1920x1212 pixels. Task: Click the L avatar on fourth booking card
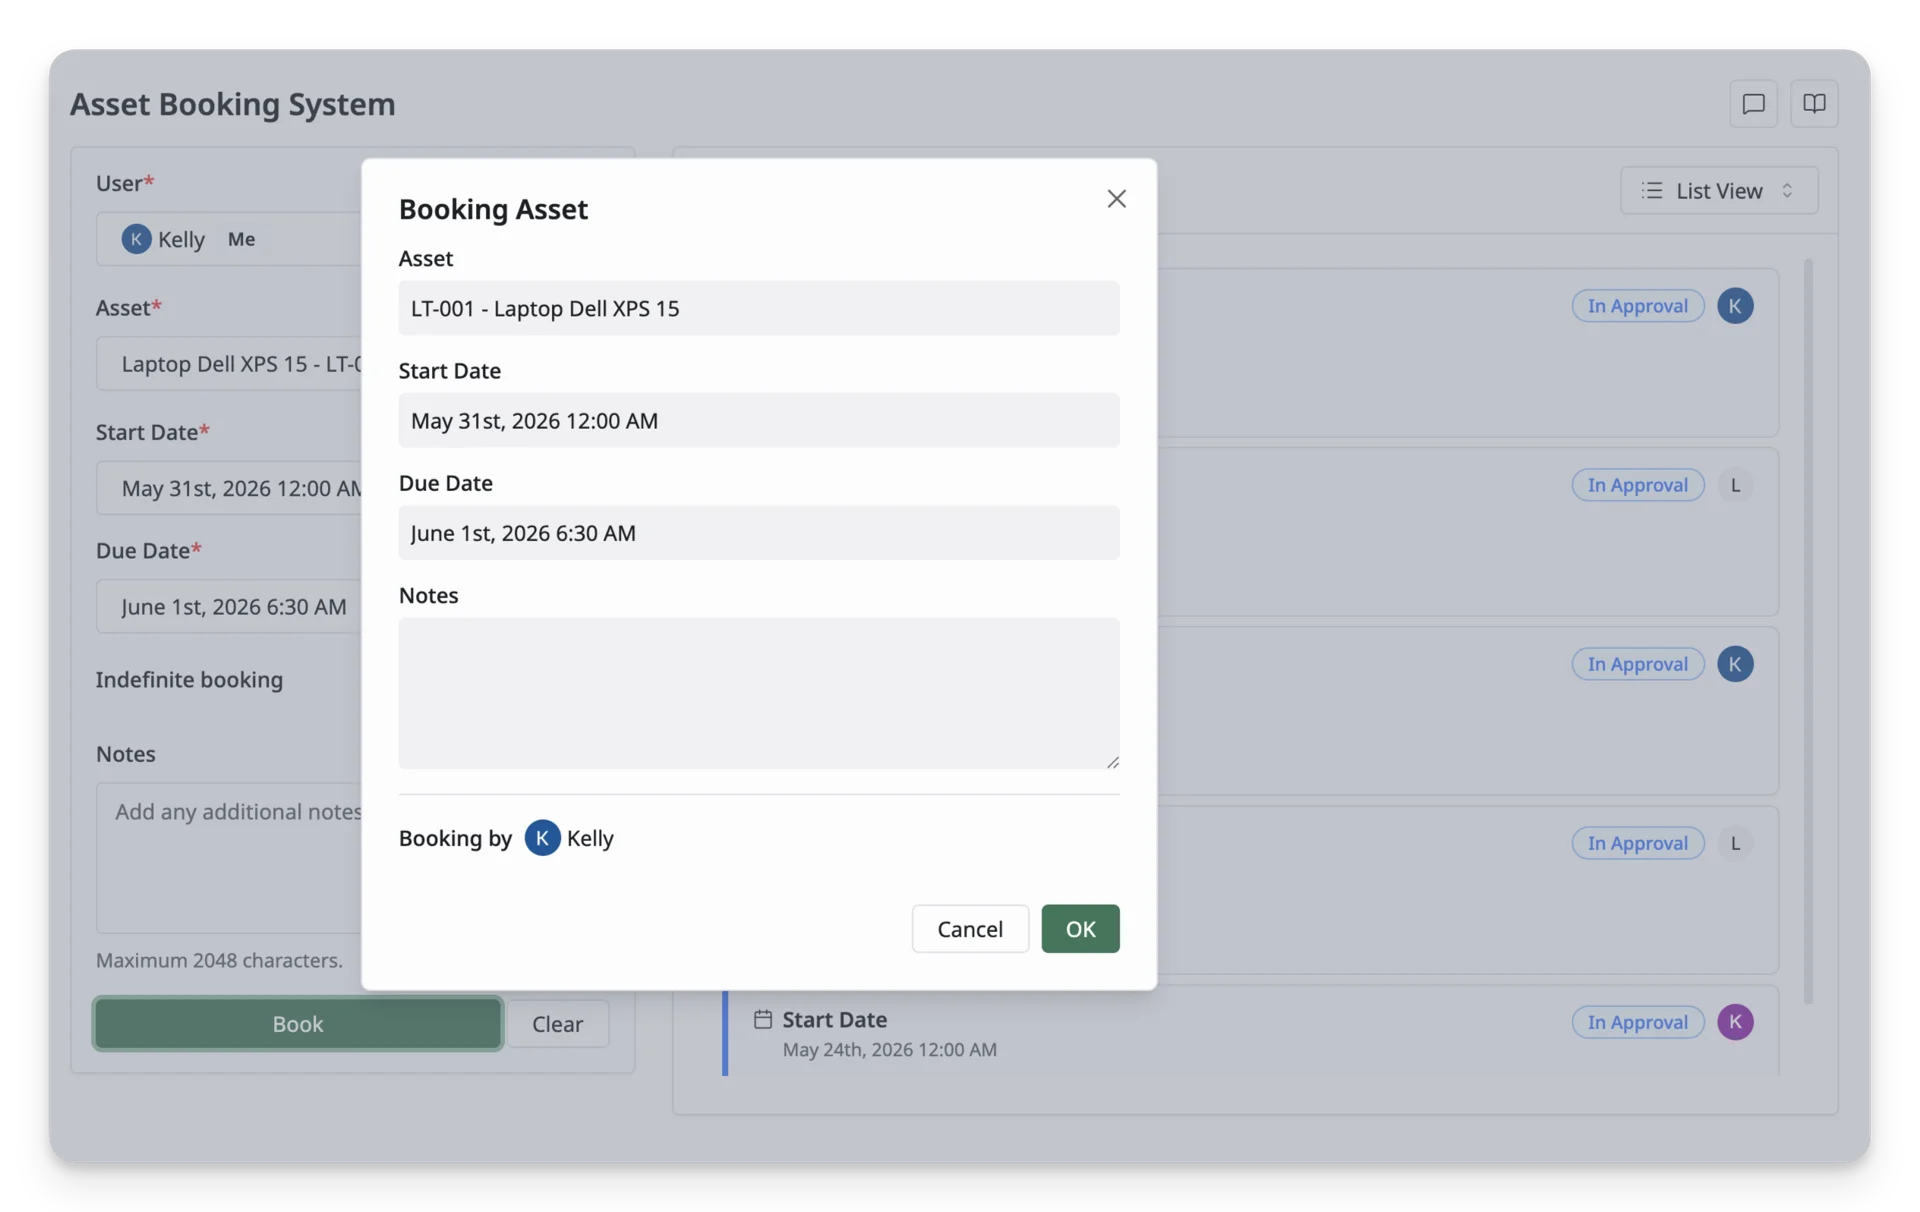click(1735, 842)
